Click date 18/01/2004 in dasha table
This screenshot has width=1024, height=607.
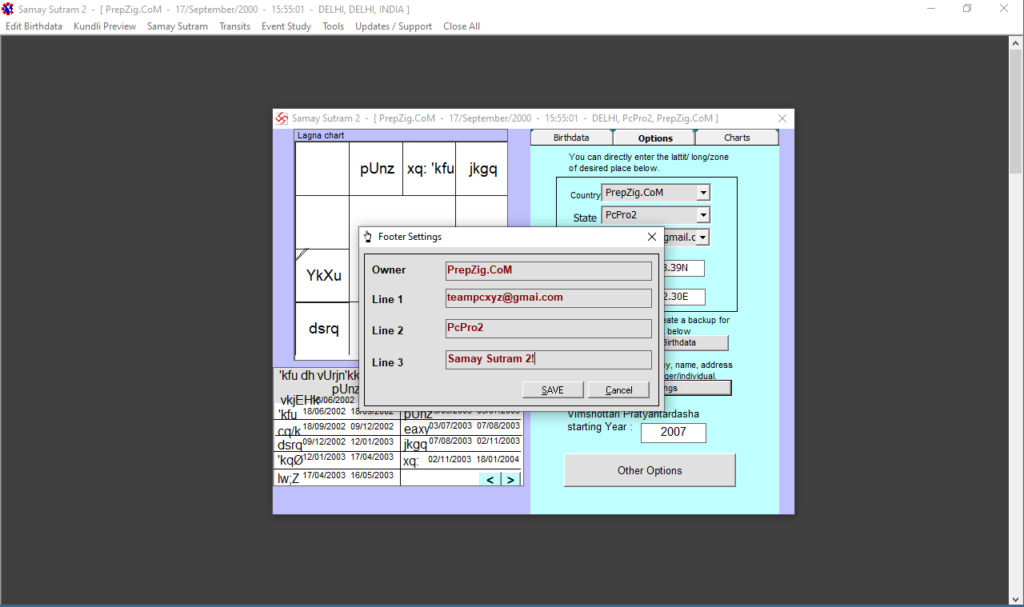(x=498, y=459)
